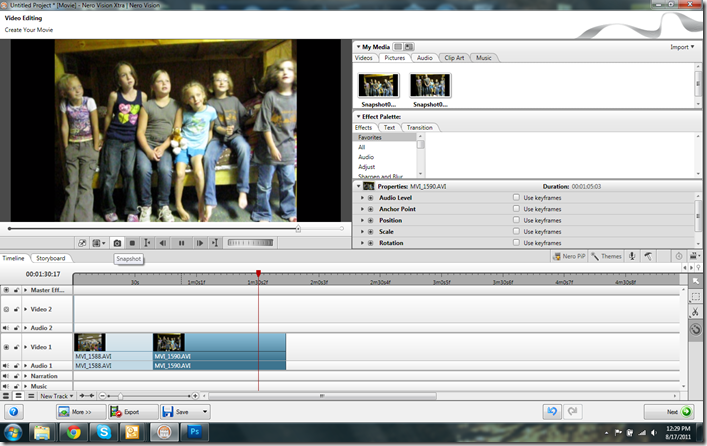
Task: Open the Clip Art media tab
Action: (454, 58)
